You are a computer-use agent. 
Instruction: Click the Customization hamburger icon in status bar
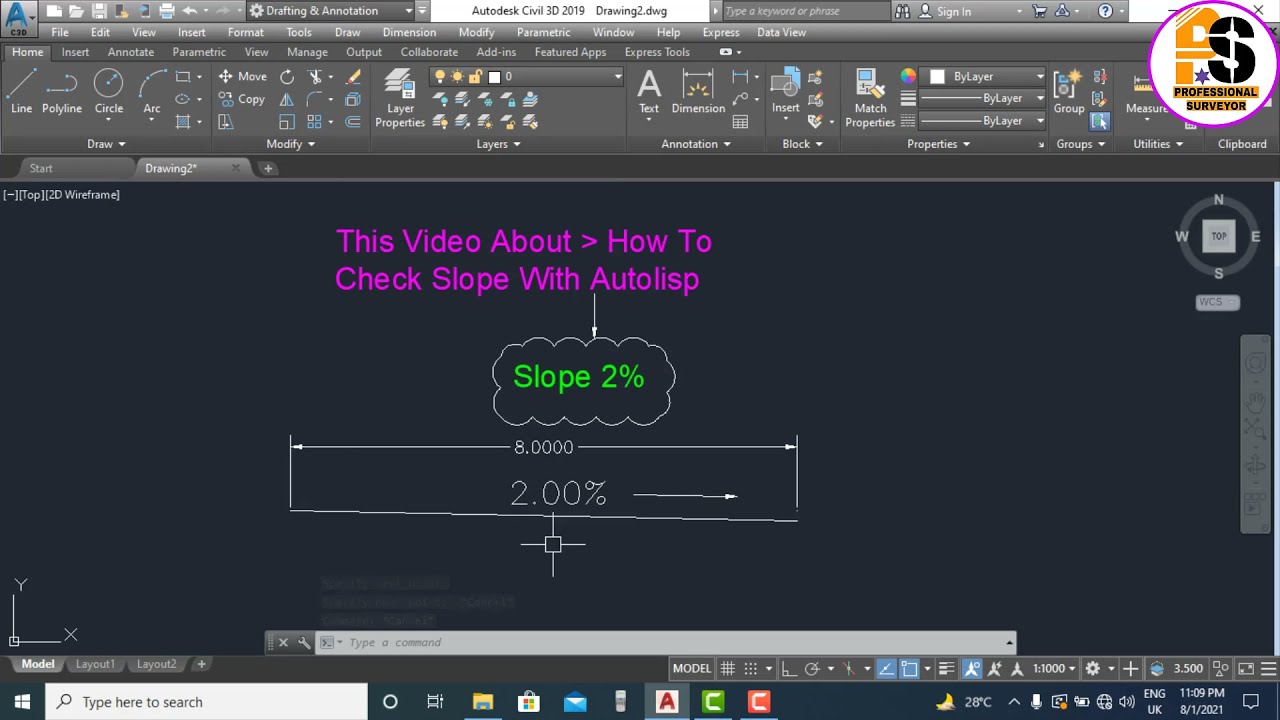[1269, 668]
